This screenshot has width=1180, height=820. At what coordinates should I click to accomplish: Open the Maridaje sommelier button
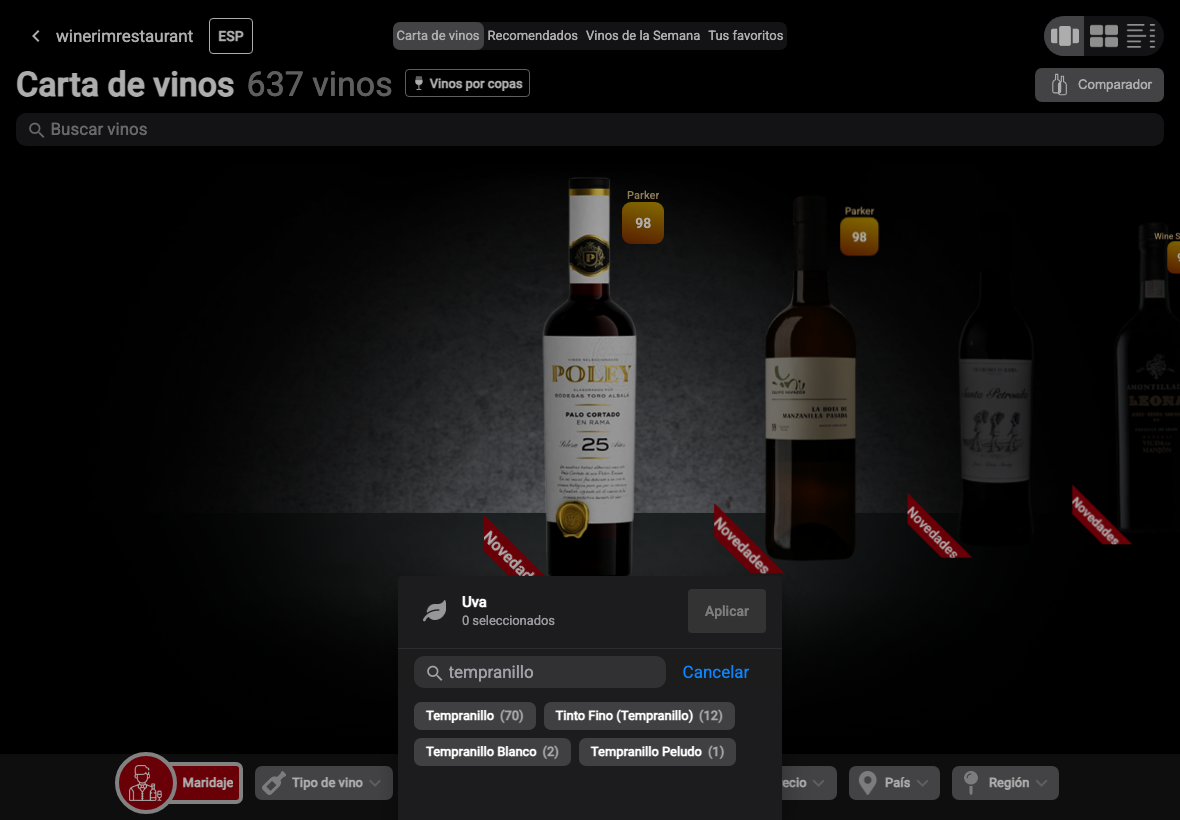point(179,783)
